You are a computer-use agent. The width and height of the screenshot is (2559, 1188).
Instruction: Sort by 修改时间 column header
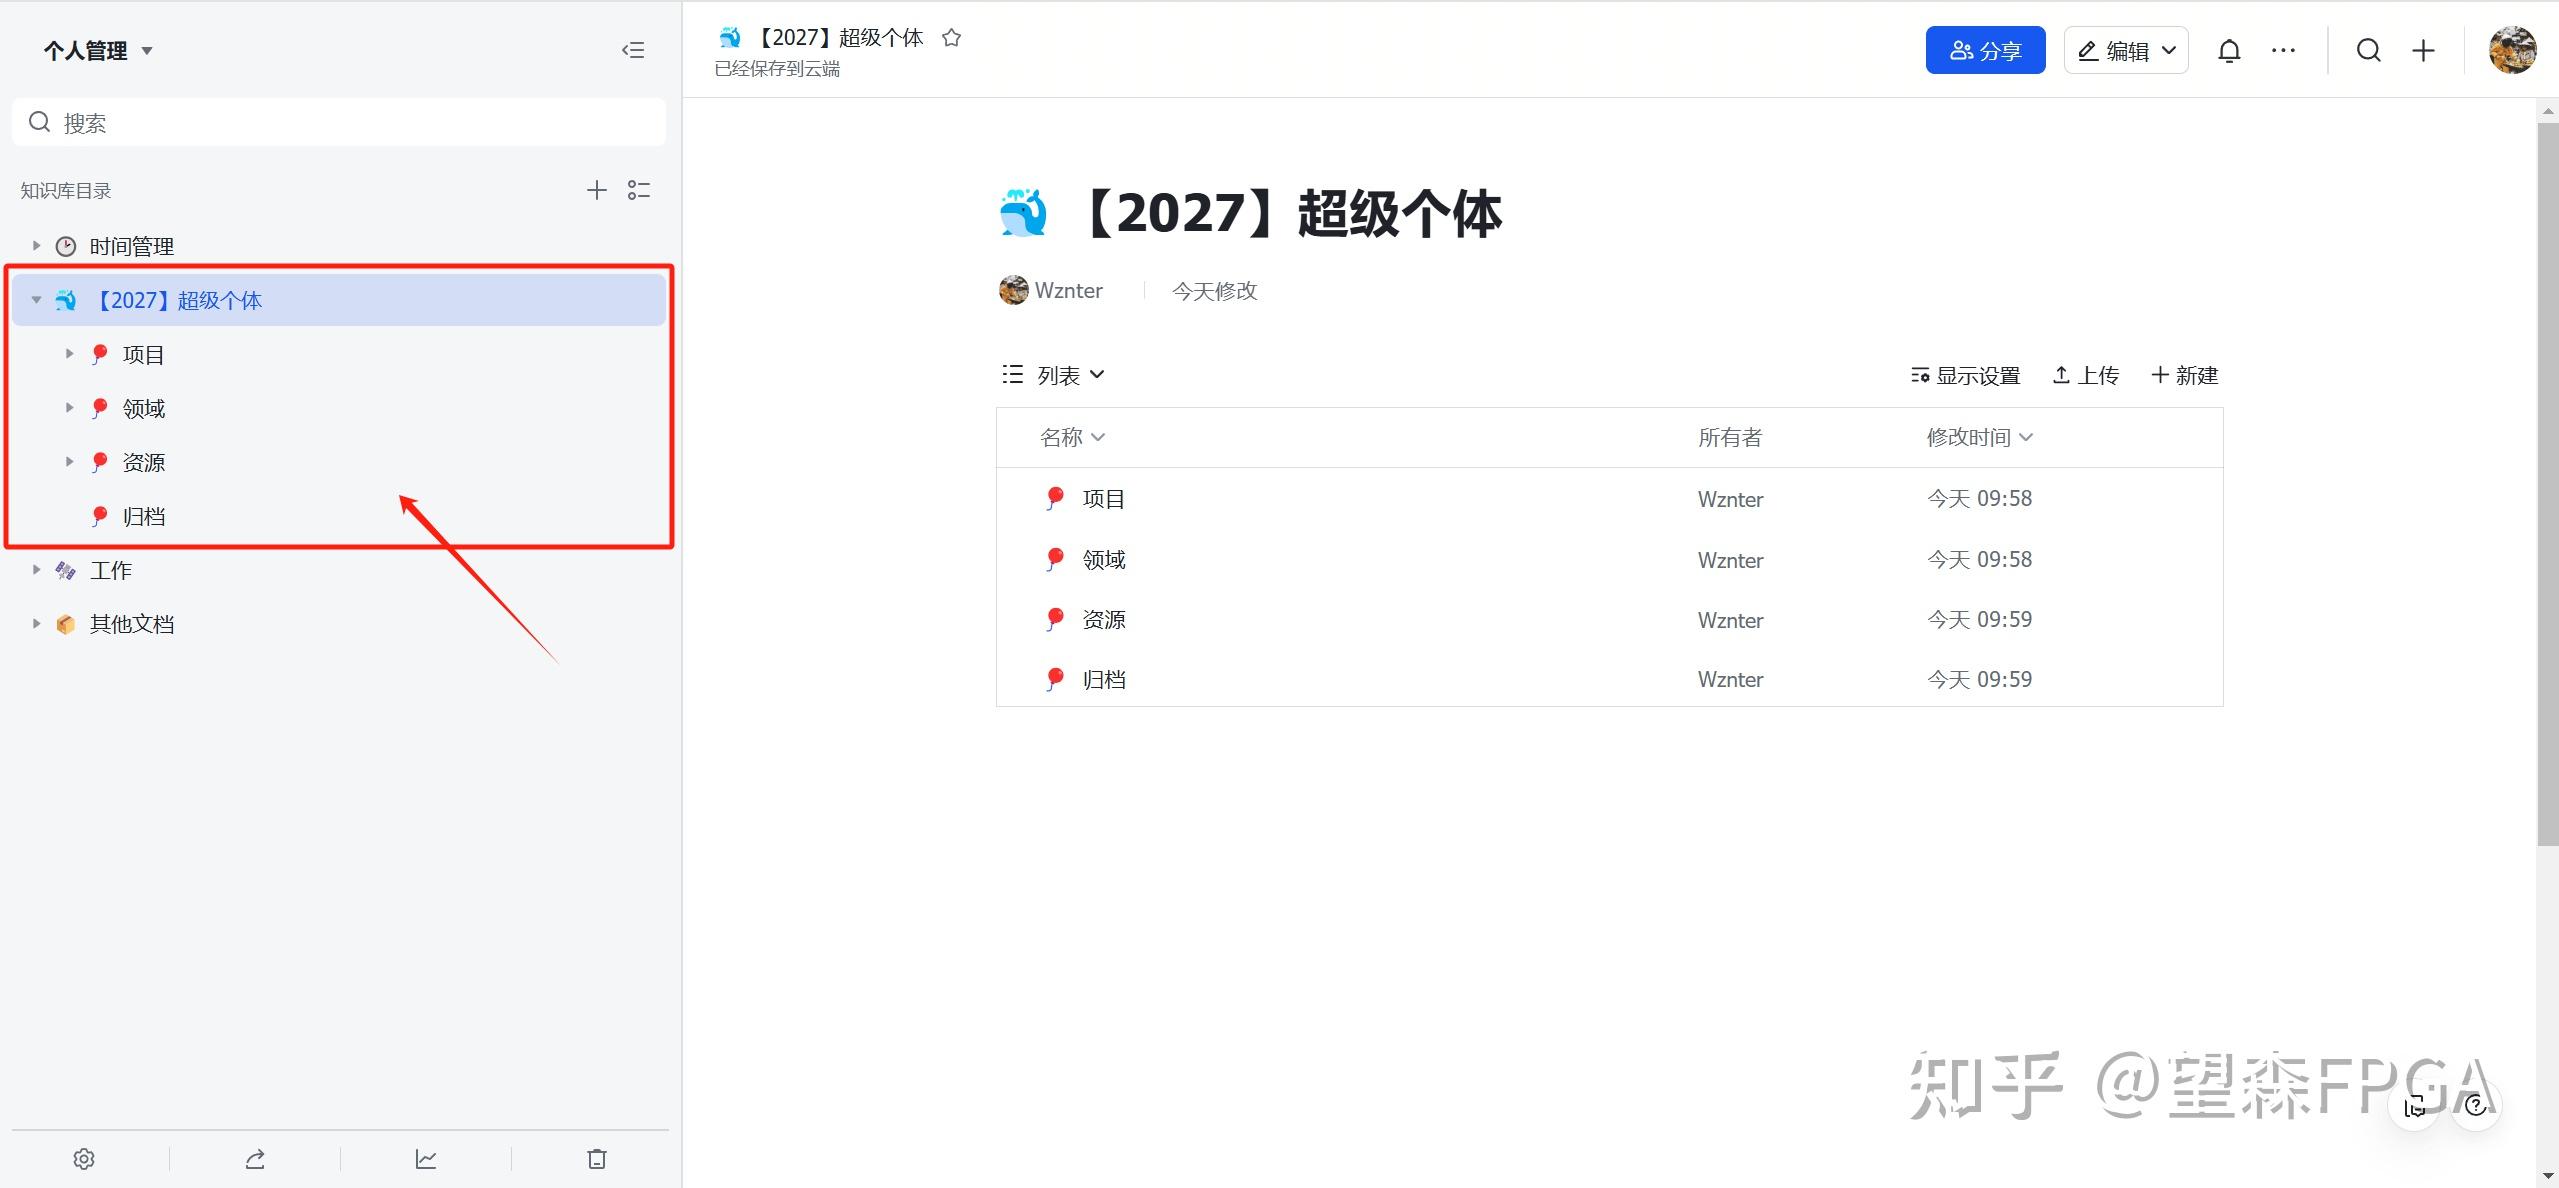1979,437
